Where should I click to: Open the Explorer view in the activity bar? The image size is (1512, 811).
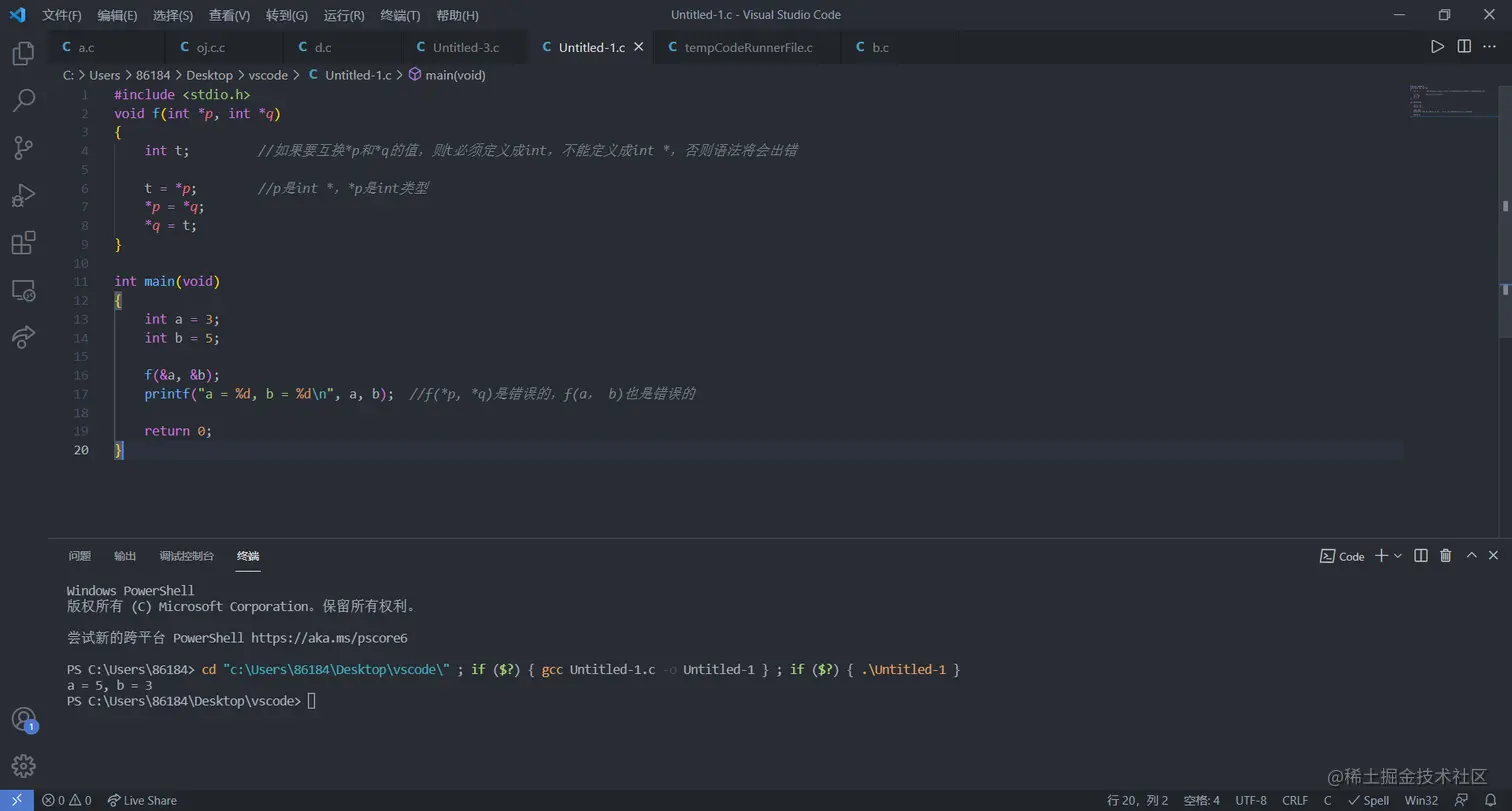tap(23, 53)
